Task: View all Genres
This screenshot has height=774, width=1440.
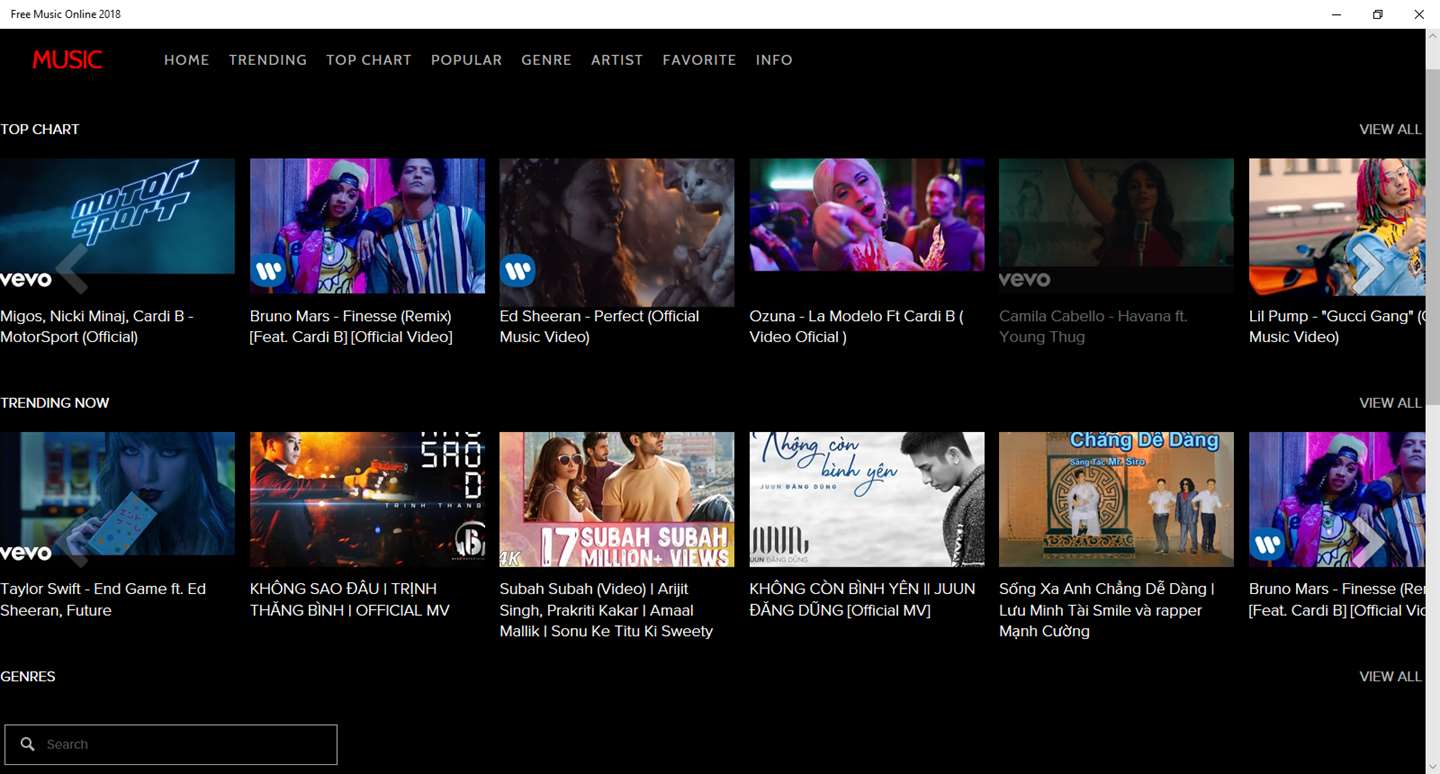Action: [x=1390, y=677]
